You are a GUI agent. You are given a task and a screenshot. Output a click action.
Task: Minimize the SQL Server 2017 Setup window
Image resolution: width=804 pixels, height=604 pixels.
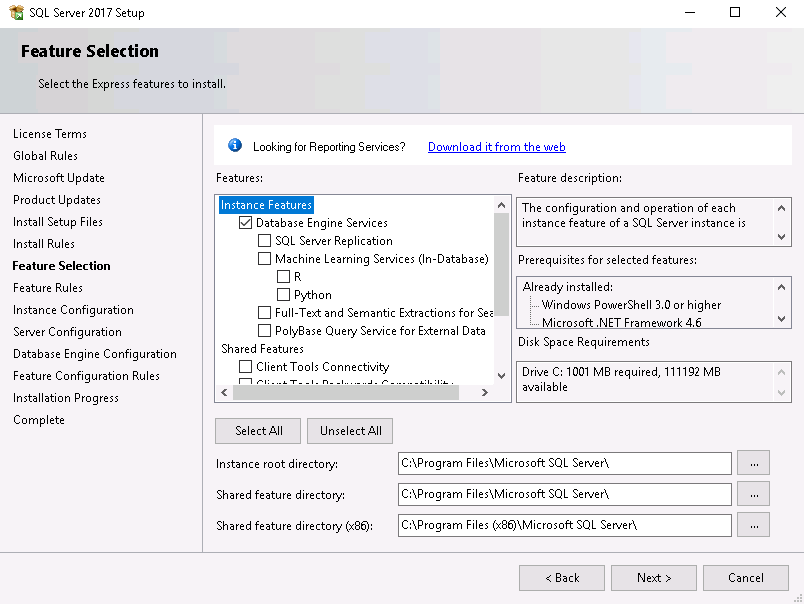tap(690, 12)
